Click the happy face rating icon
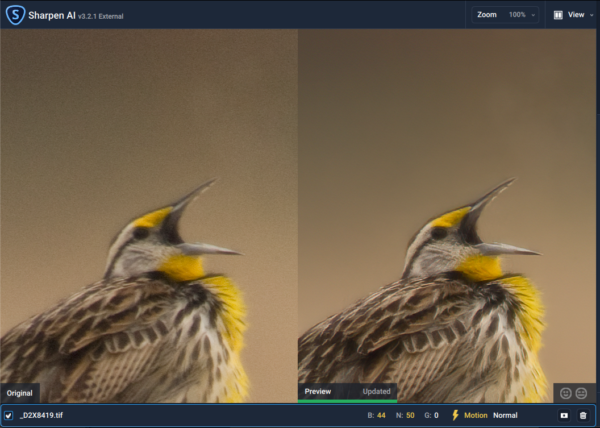Viewport: 600px width, 428px height. 566,393
